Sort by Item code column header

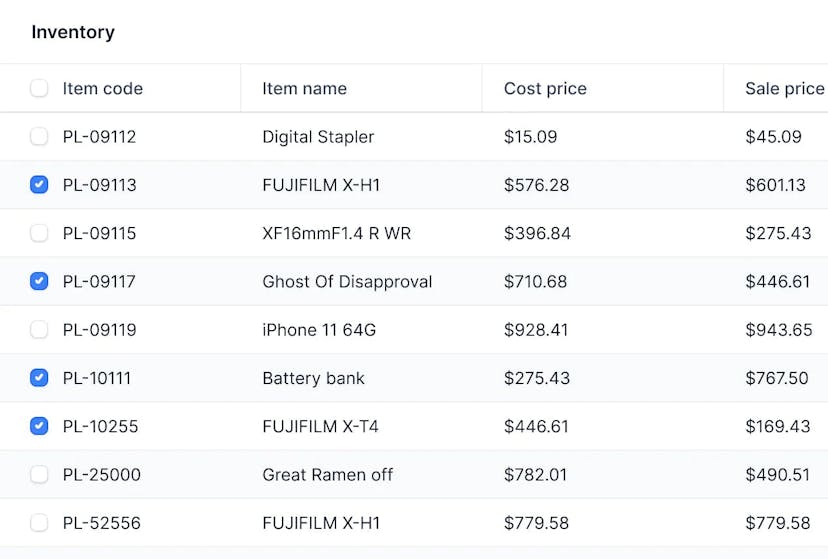tap(103, 88)
